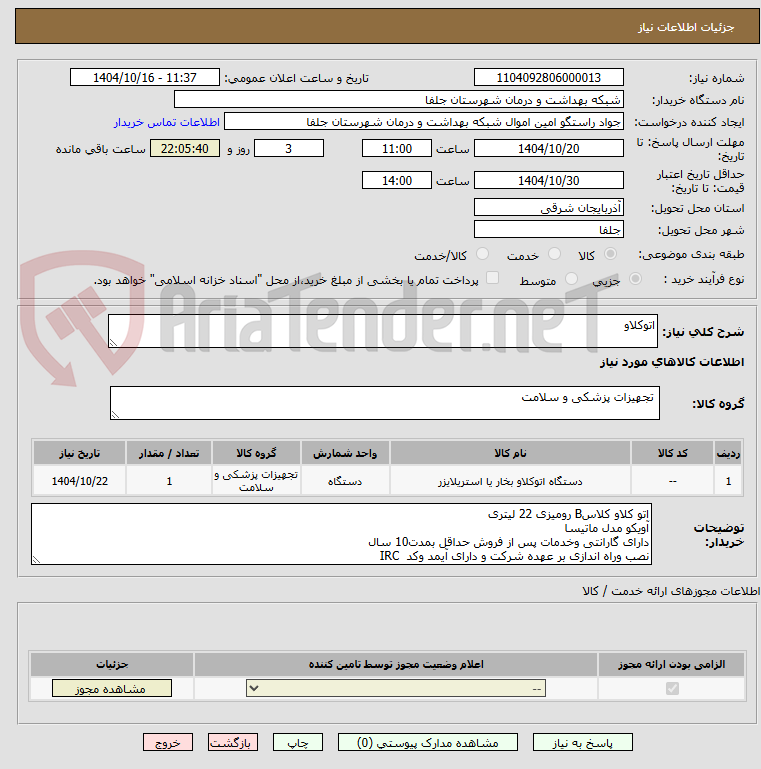Click the resize grip of توضیحات خریدار box
The height and width of the screenshot is (769, 761).
tap(36, 560)
